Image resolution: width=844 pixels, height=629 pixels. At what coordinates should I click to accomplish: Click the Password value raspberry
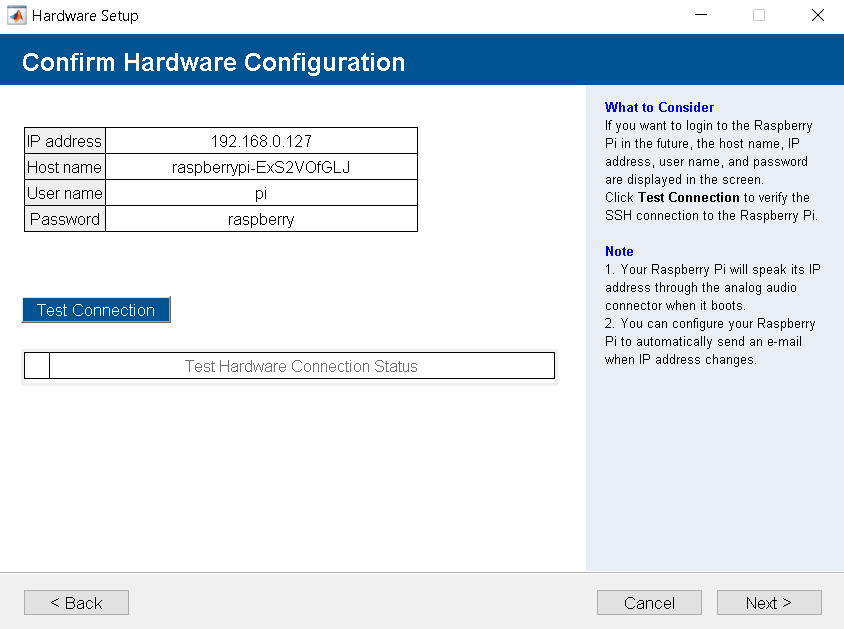pos(261,218)
